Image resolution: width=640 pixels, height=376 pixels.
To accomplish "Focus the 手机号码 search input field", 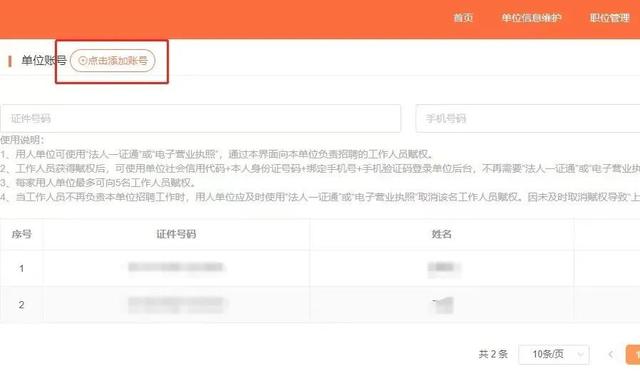I will 528,118.
